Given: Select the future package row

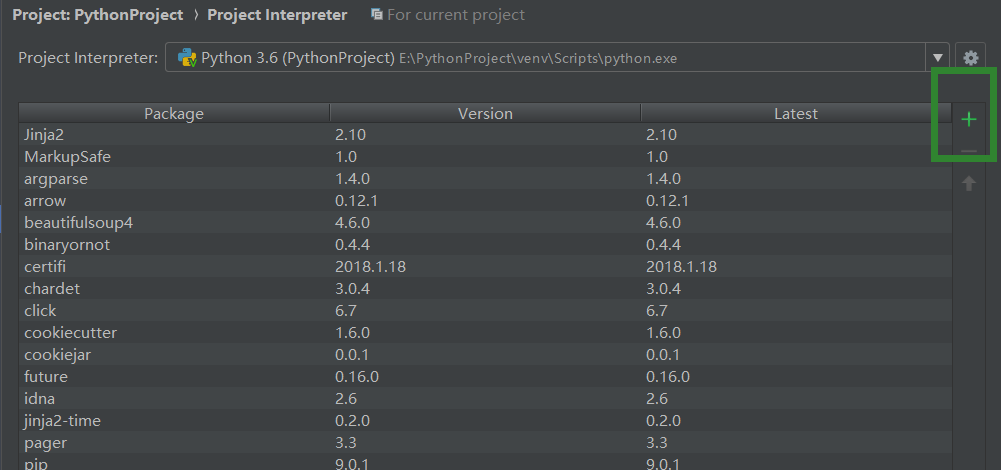Looking at the screenshot, I should pyautogui.click(x=485, y=377).
